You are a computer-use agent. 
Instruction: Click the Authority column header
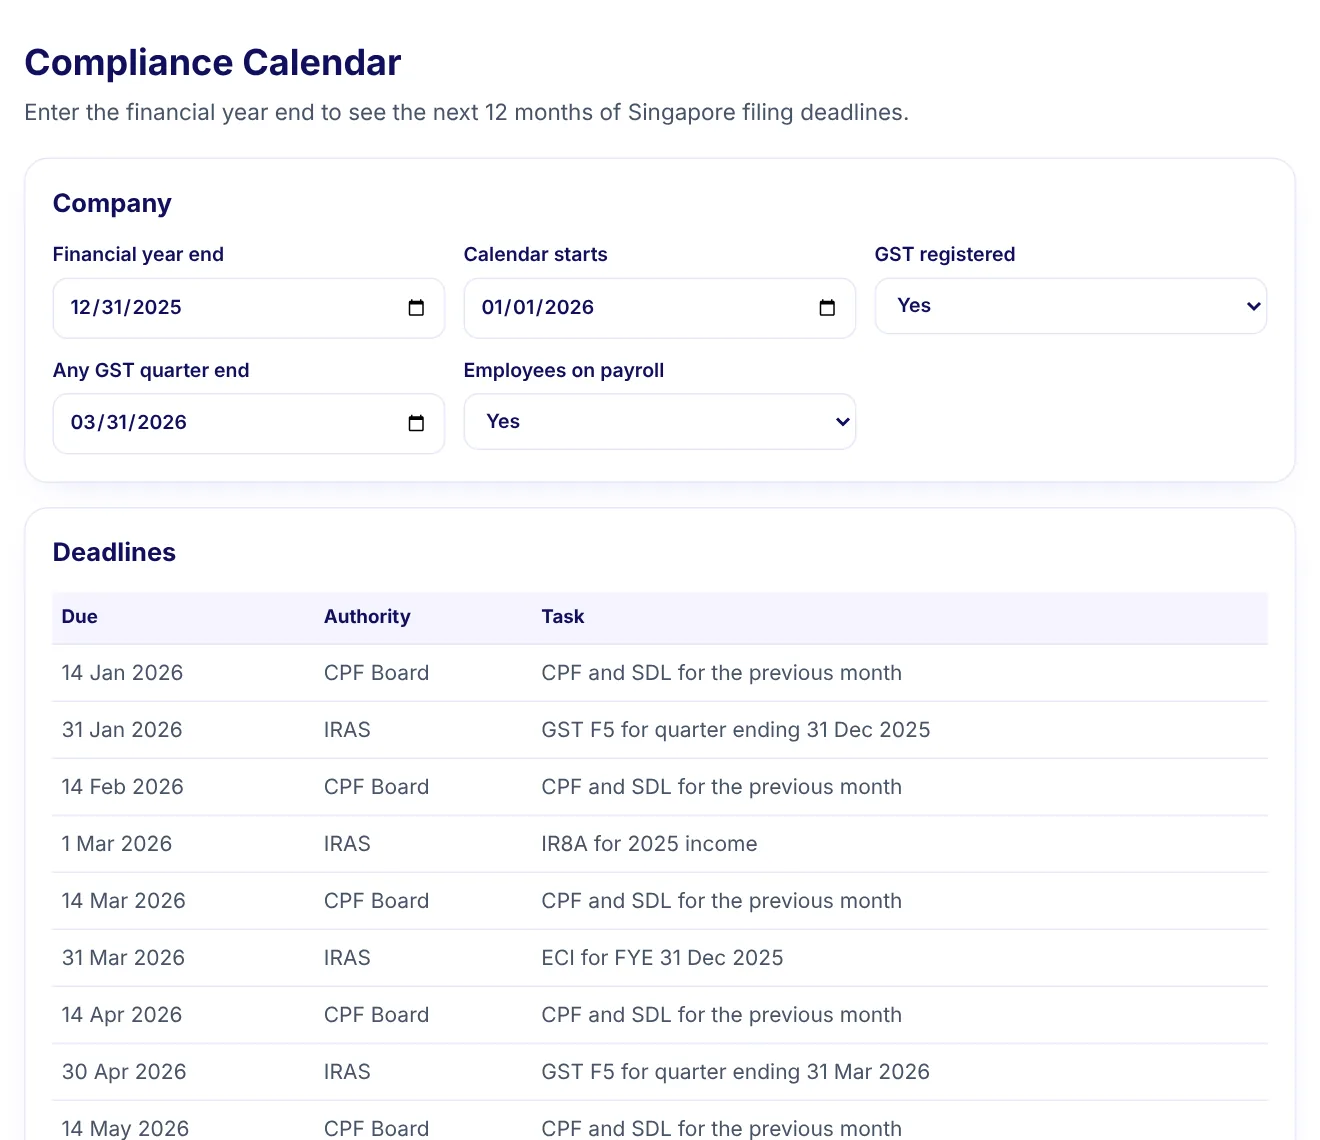[x=367, y=617]
